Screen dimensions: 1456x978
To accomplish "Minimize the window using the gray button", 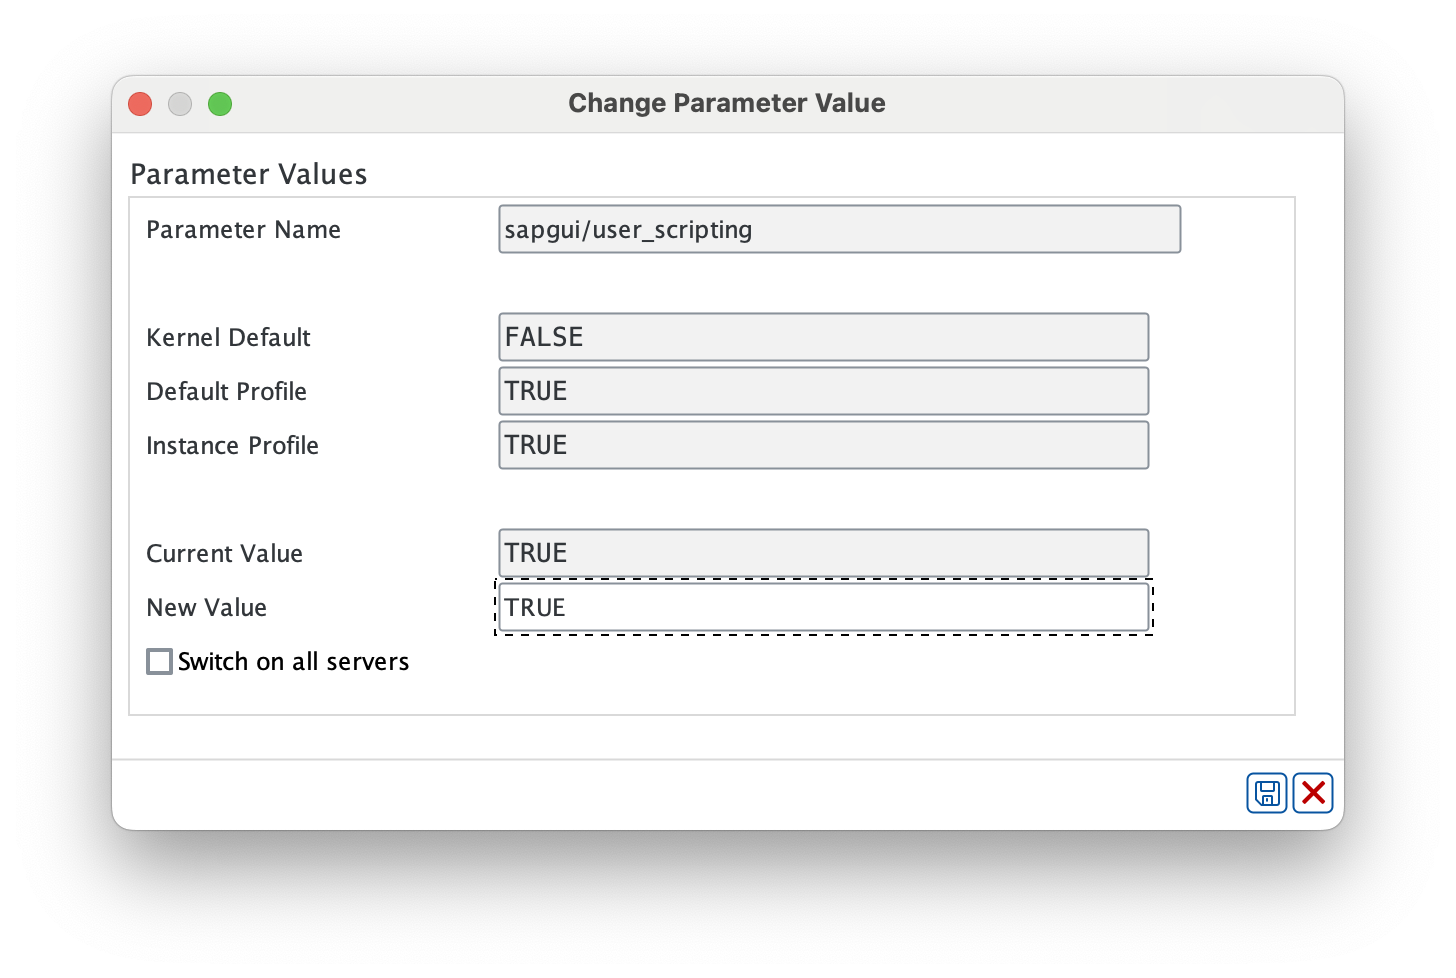I will 180,104.
